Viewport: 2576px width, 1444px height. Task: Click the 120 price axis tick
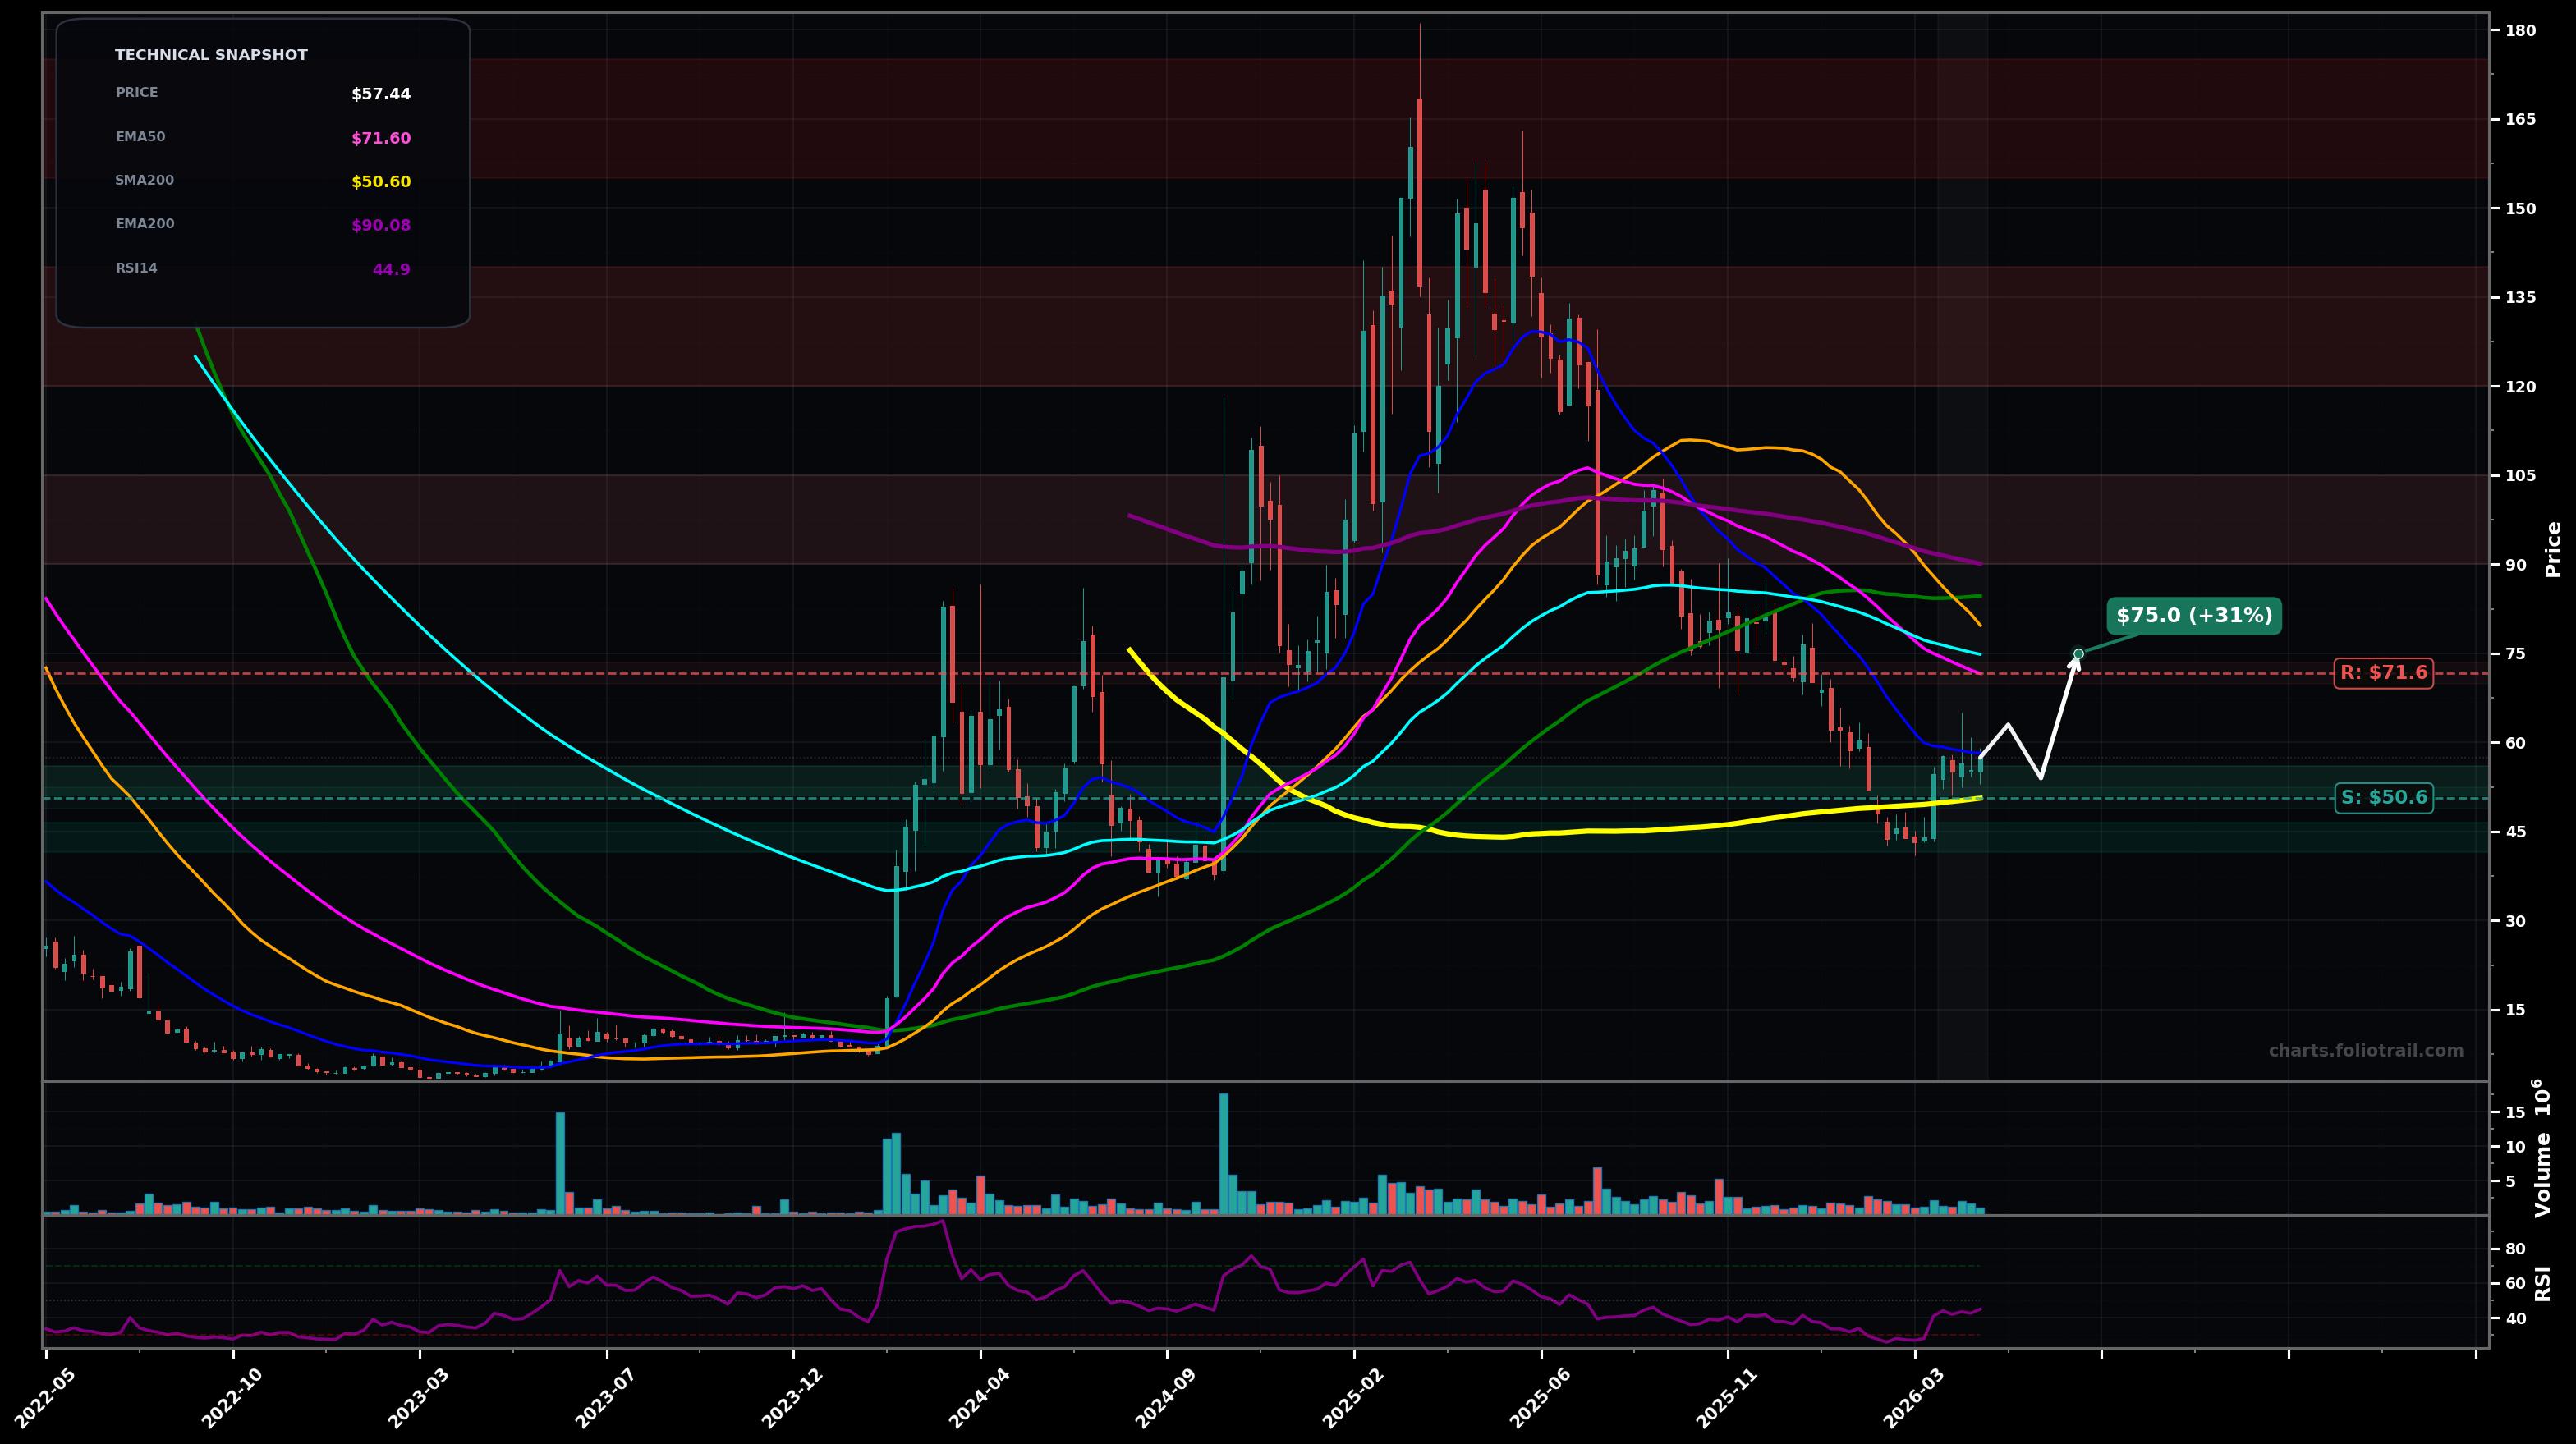pos(2520,387)
